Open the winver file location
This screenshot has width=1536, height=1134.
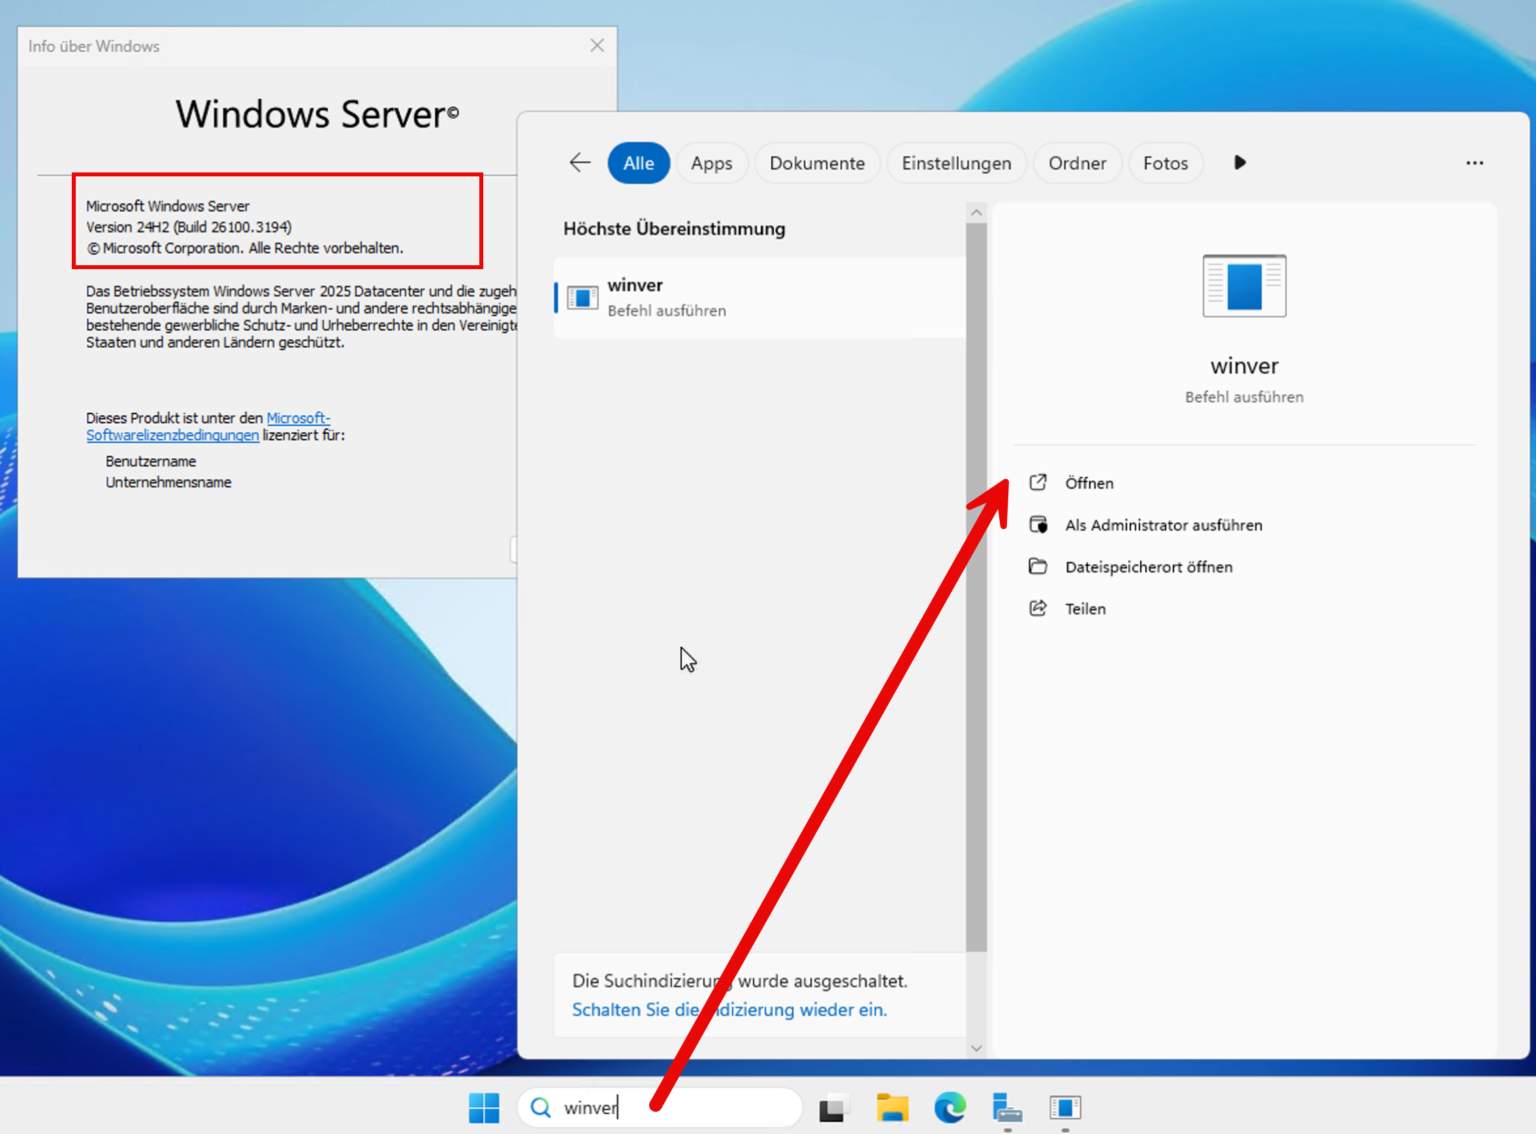[1149, 567]
